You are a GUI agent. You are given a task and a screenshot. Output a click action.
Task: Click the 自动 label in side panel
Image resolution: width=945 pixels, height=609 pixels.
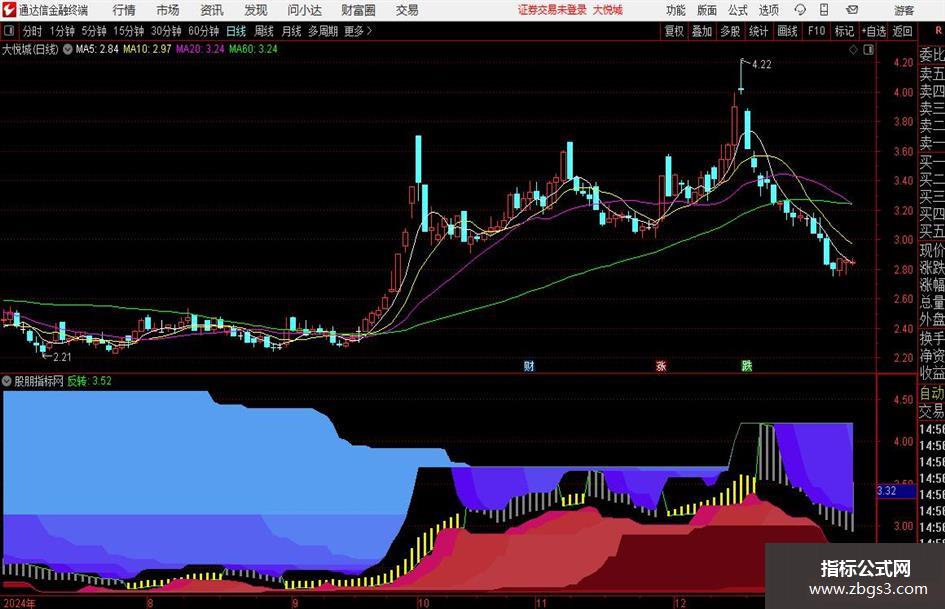[x=932, y=393]
